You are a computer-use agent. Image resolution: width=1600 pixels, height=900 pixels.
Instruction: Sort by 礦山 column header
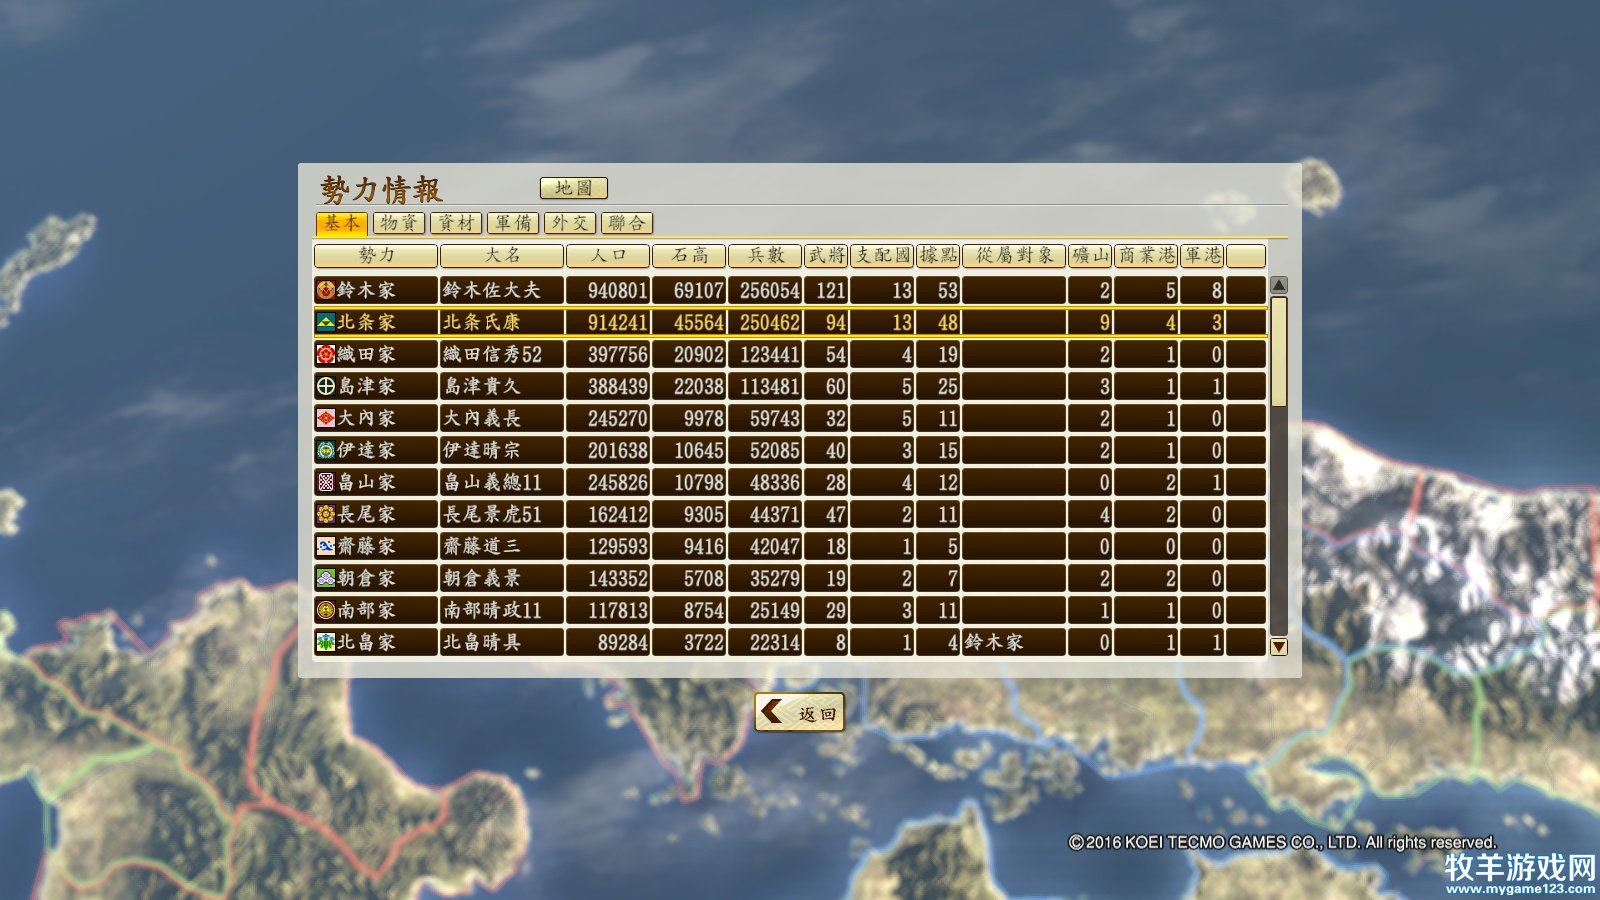[1090, 256]
